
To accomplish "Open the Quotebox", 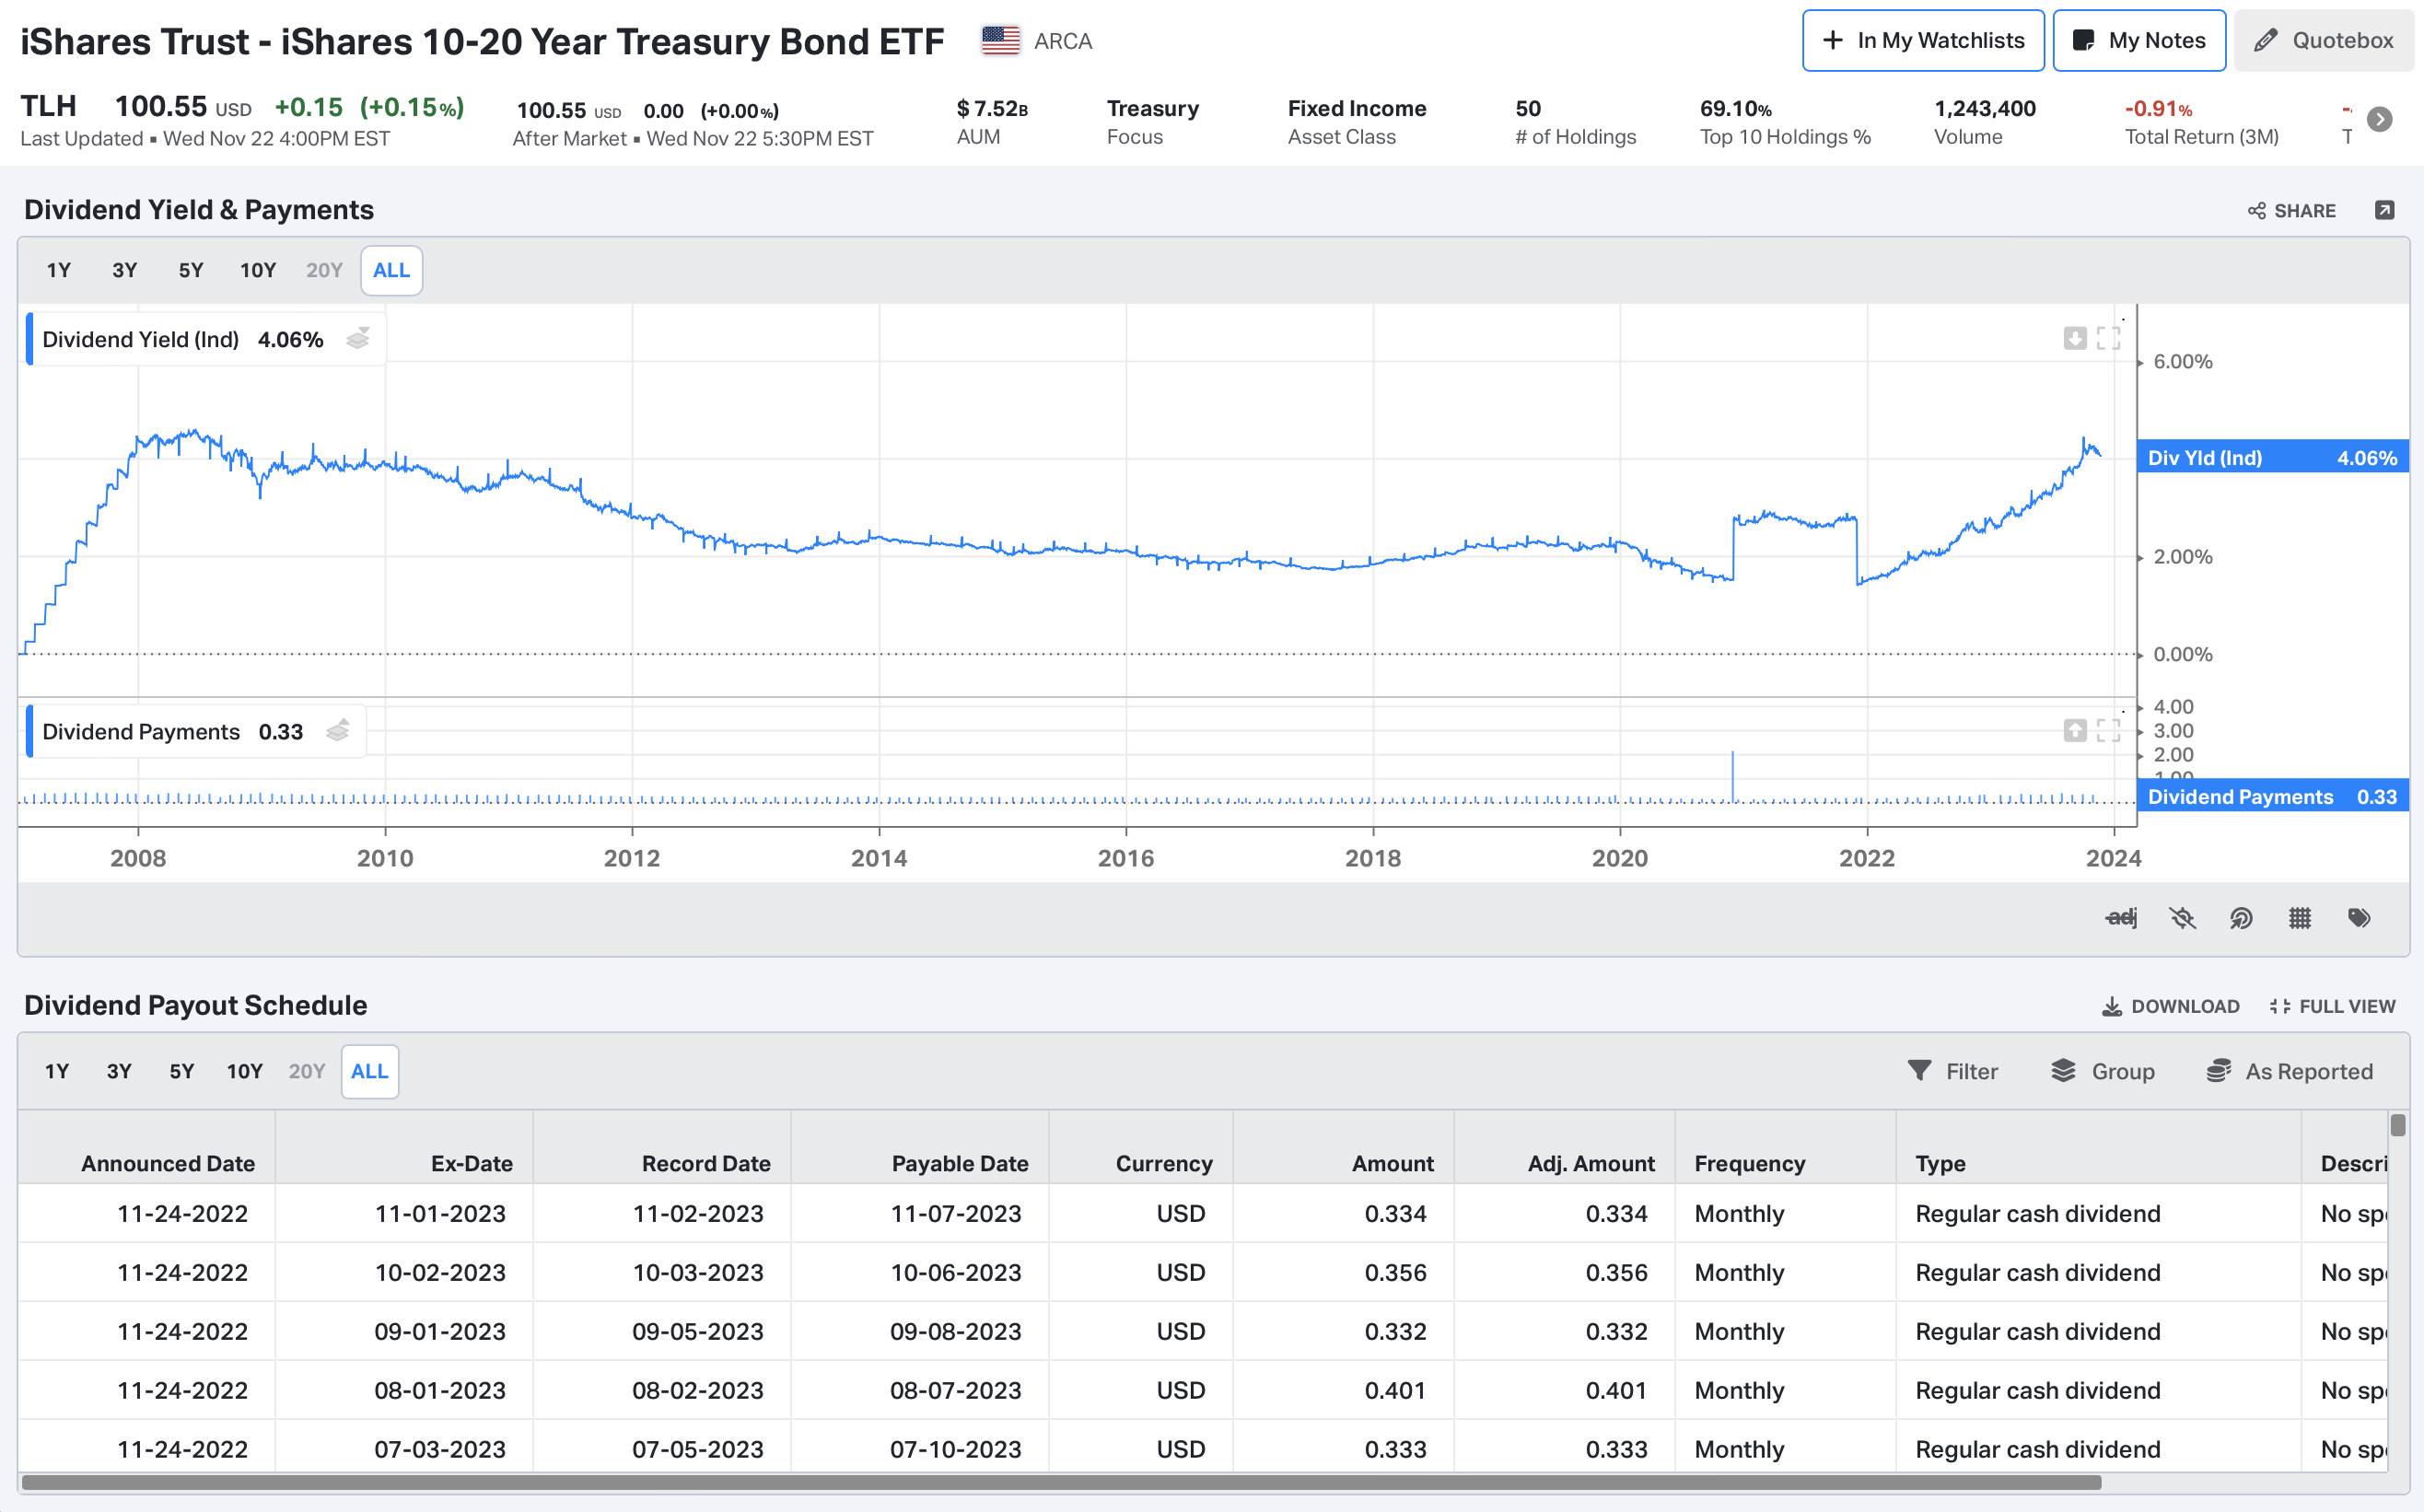I will [2323, 41].
